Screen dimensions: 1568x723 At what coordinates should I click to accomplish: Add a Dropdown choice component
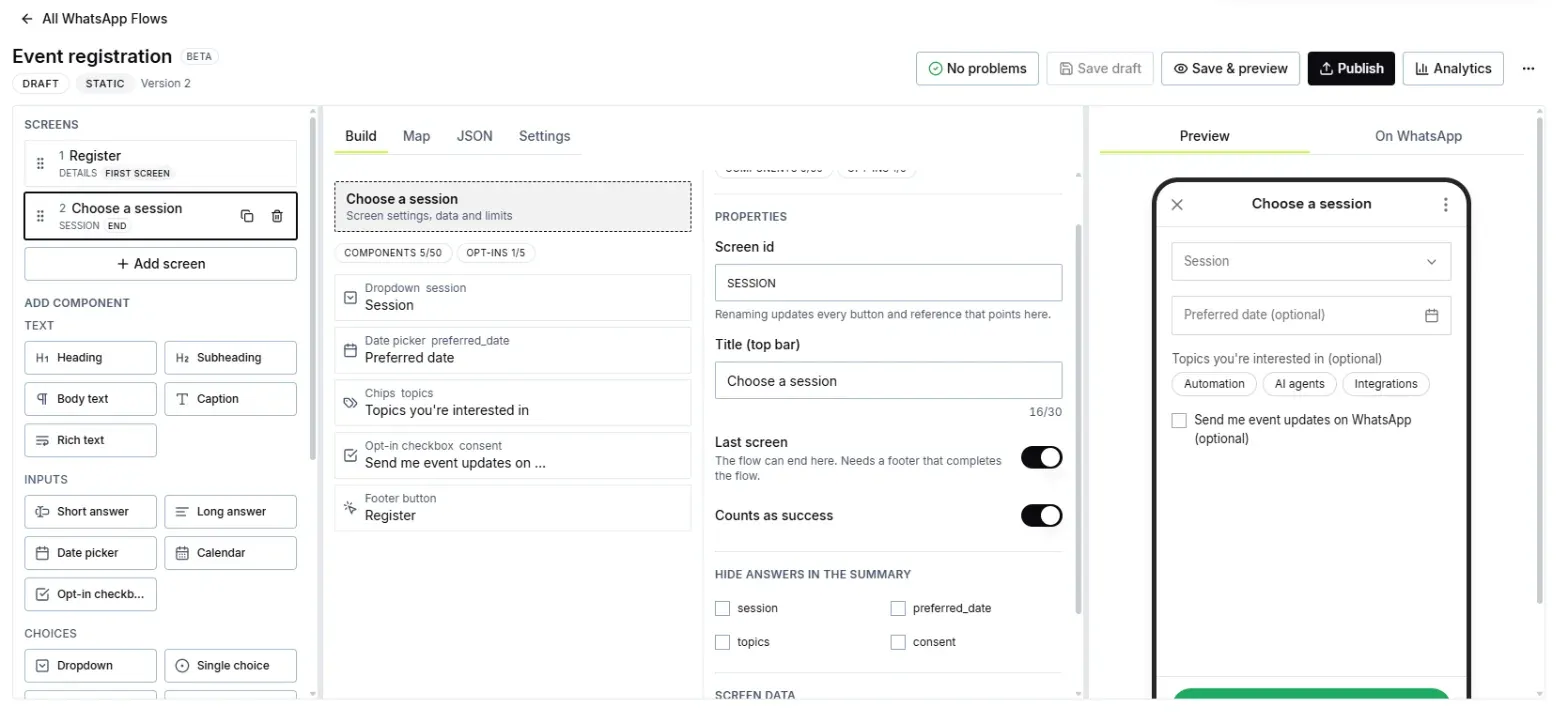90,666
